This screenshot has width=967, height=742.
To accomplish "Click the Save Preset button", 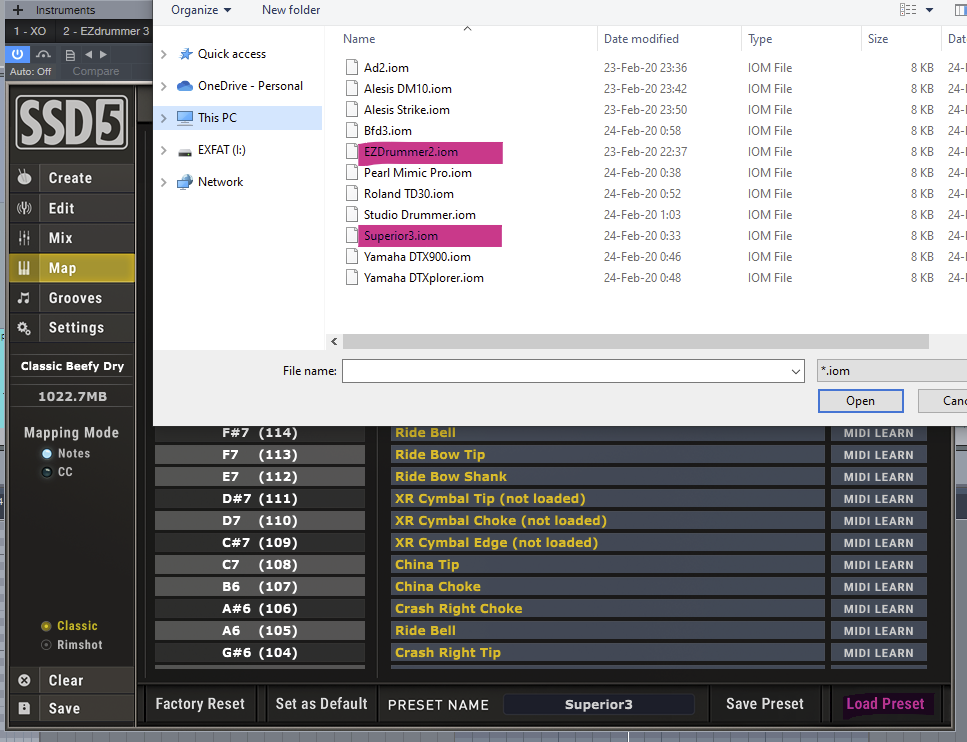I will click(x=765, y=704).
